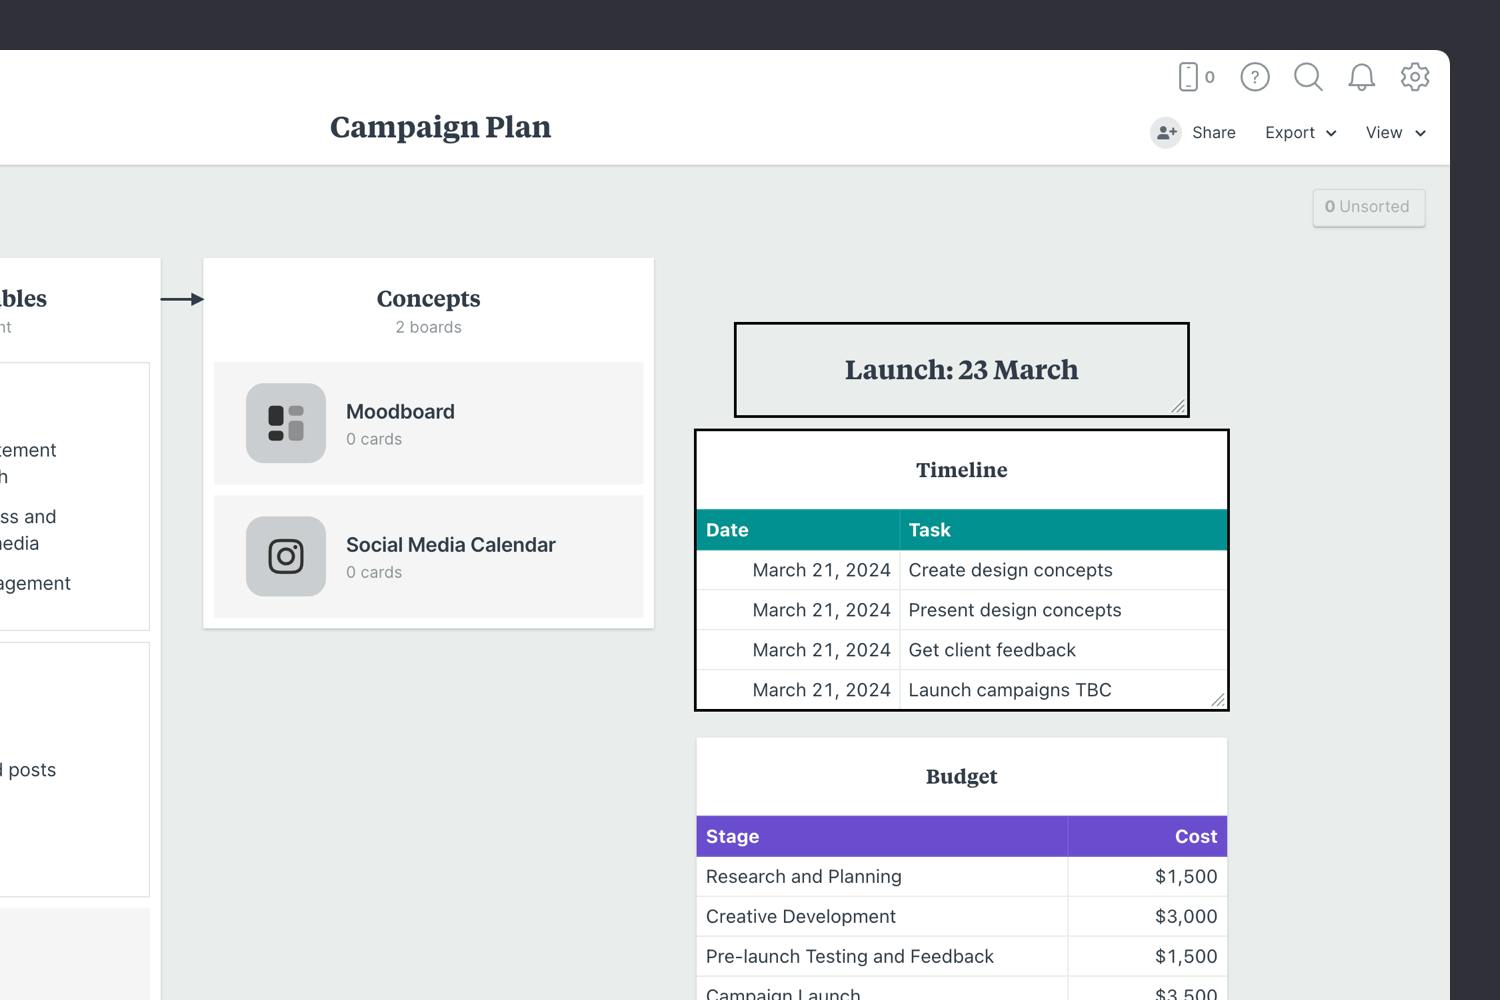Select the Creative Development budget row

coord(800,916)
